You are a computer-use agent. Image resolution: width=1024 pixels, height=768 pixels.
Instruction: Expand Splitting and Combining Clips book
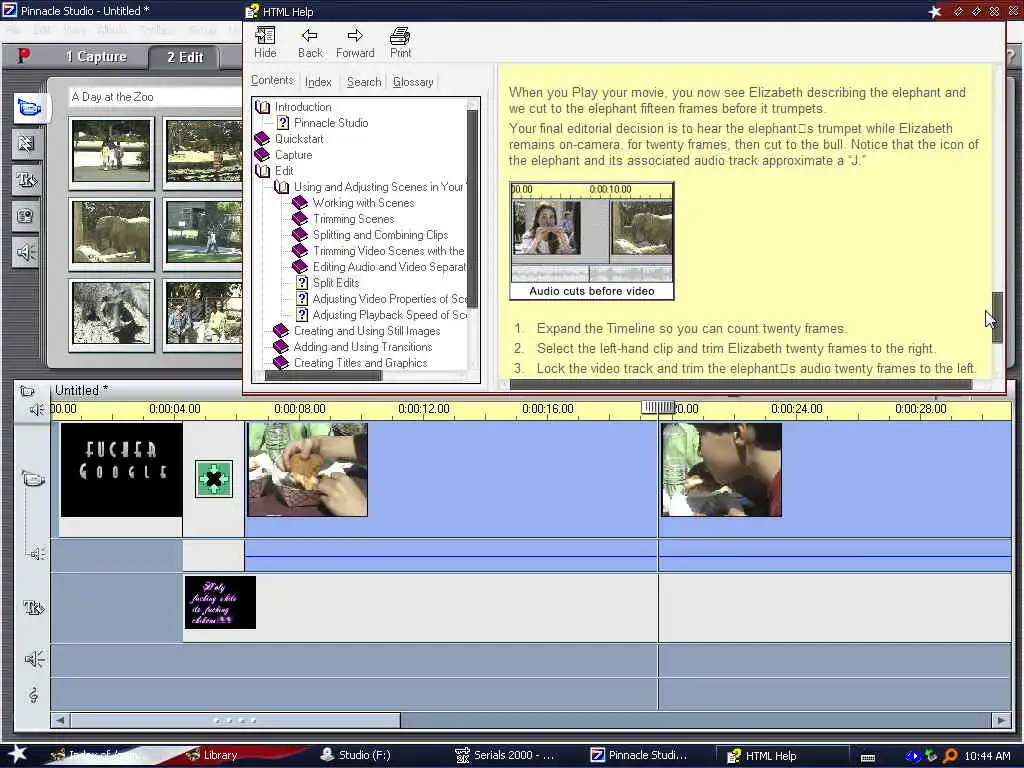click(x=300, y=235)
